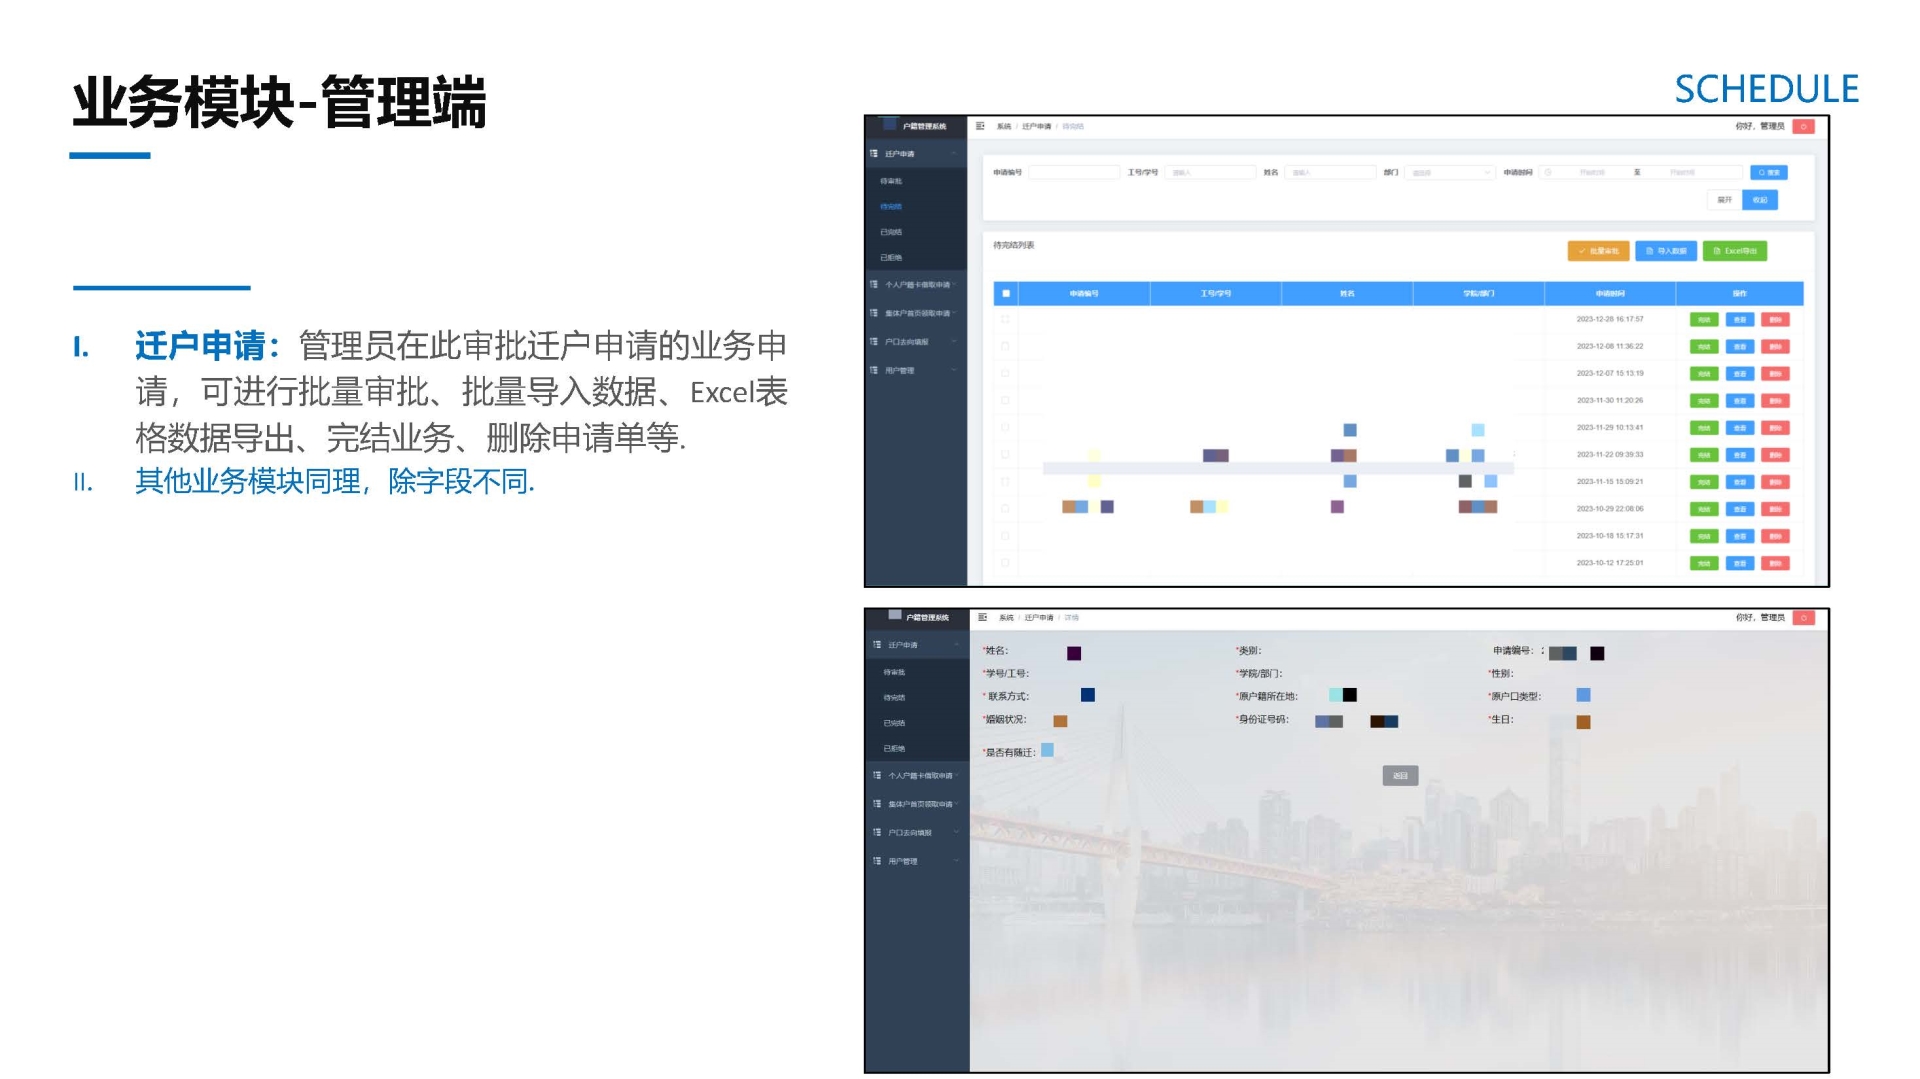Click the red delete button for 2023-12-28 row
The image size is (1920, 1079).
point(1775,320)
